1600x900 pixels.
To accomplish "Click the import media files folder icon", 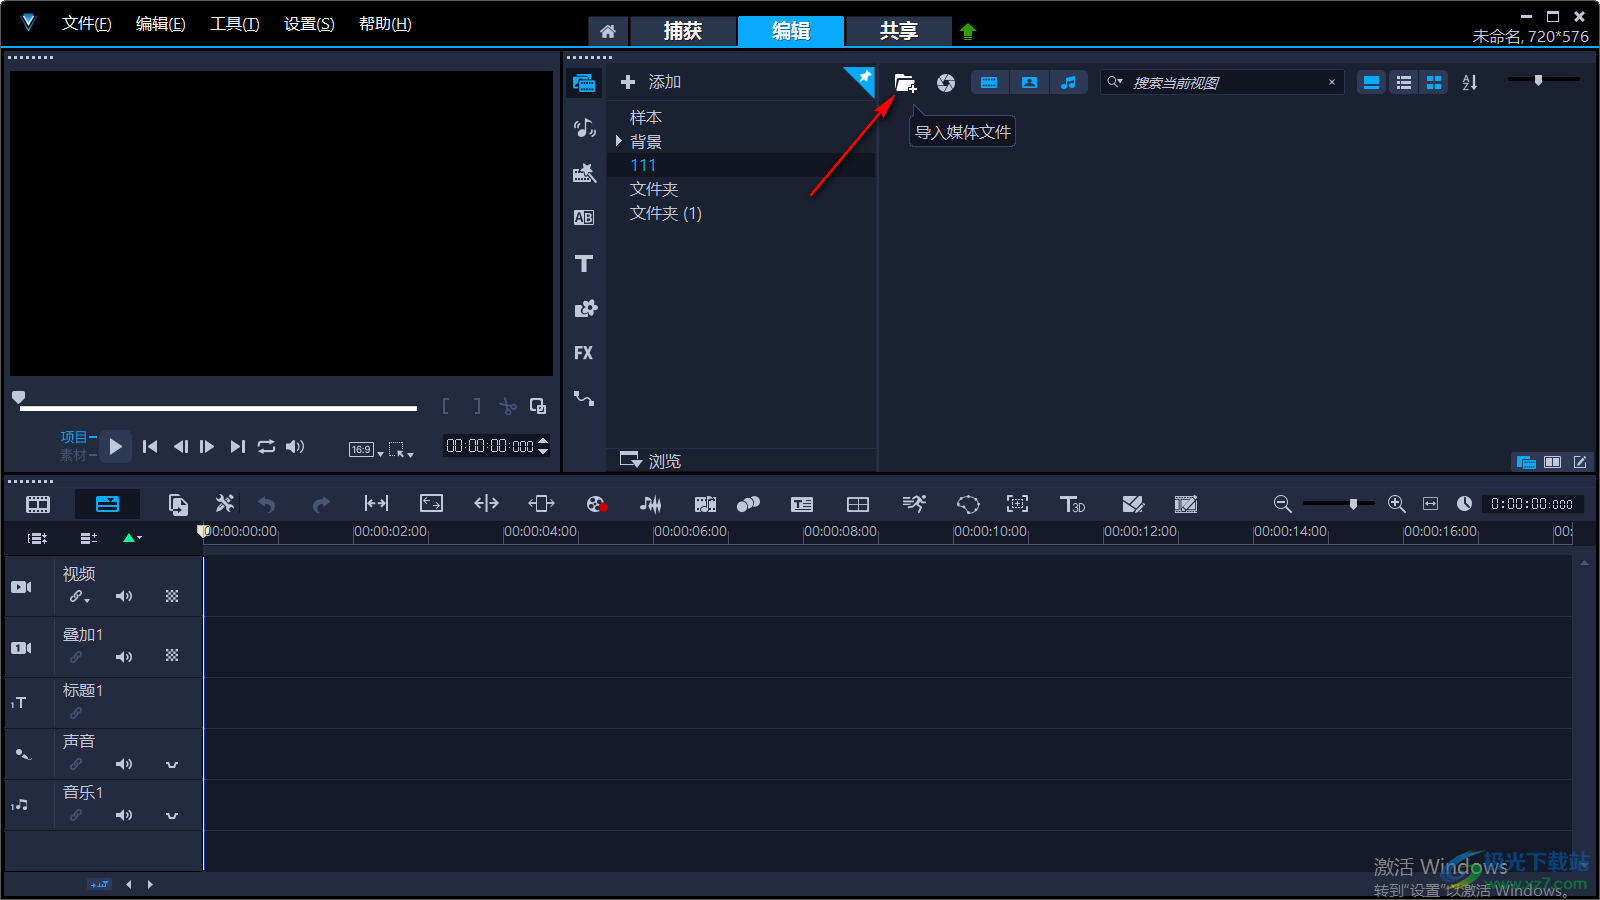I will (x=905, y=83).
